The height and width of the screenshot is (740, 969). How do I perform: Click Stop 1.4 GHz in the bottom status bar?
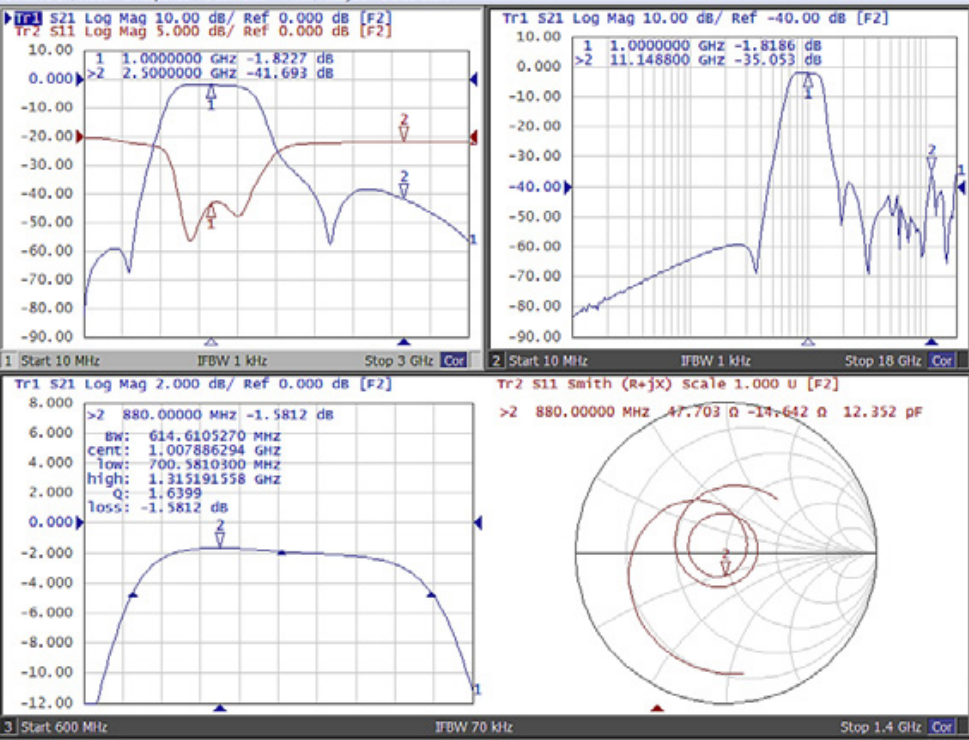click(881, 727)
